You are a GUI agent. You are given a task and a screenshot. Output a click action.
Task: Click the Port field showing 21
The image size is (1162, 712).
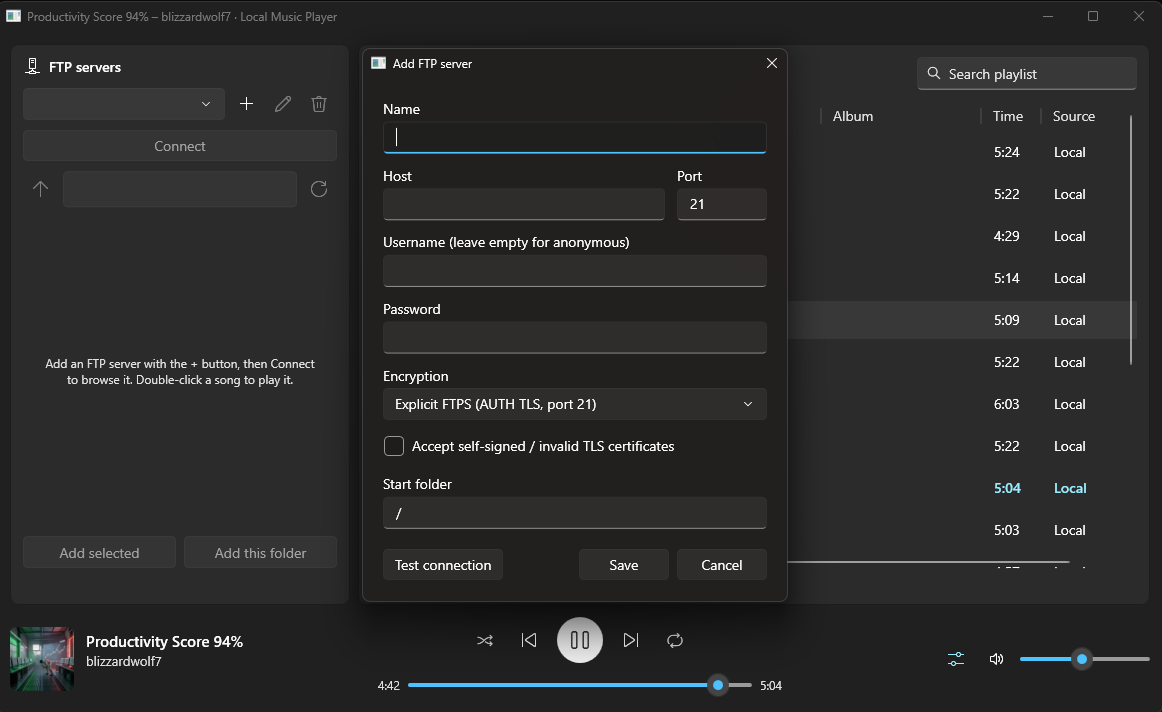(x=721, y=204)
